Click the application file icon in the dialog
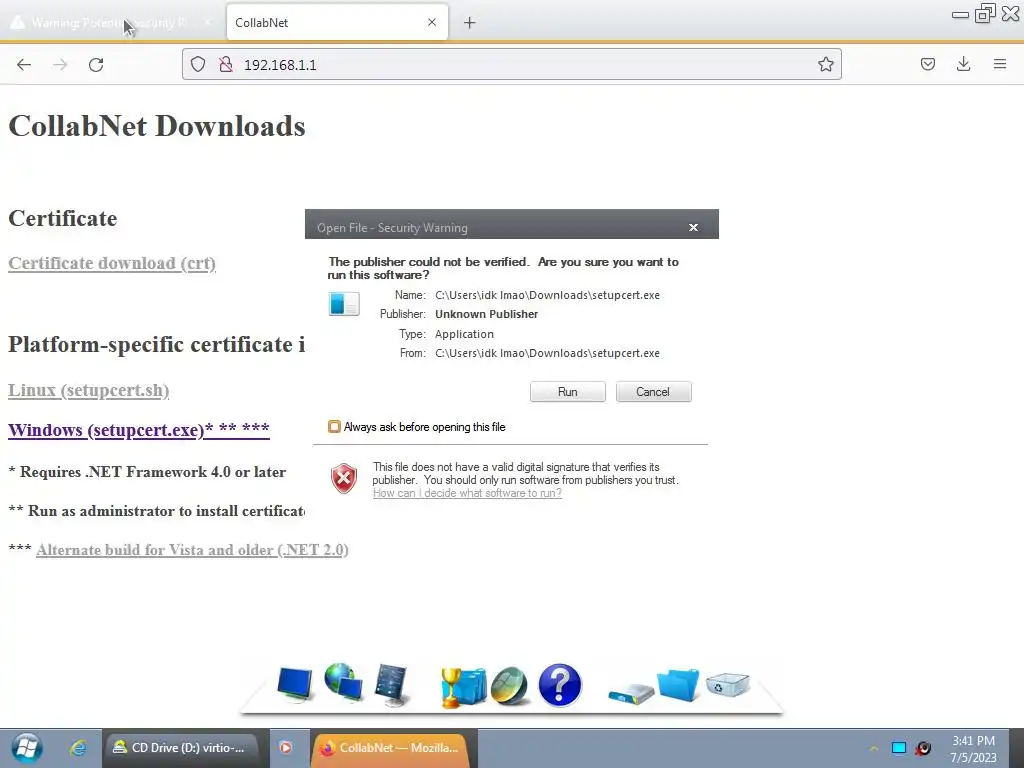The width and height of the screenshot is (1024, 768). (344, 304)
